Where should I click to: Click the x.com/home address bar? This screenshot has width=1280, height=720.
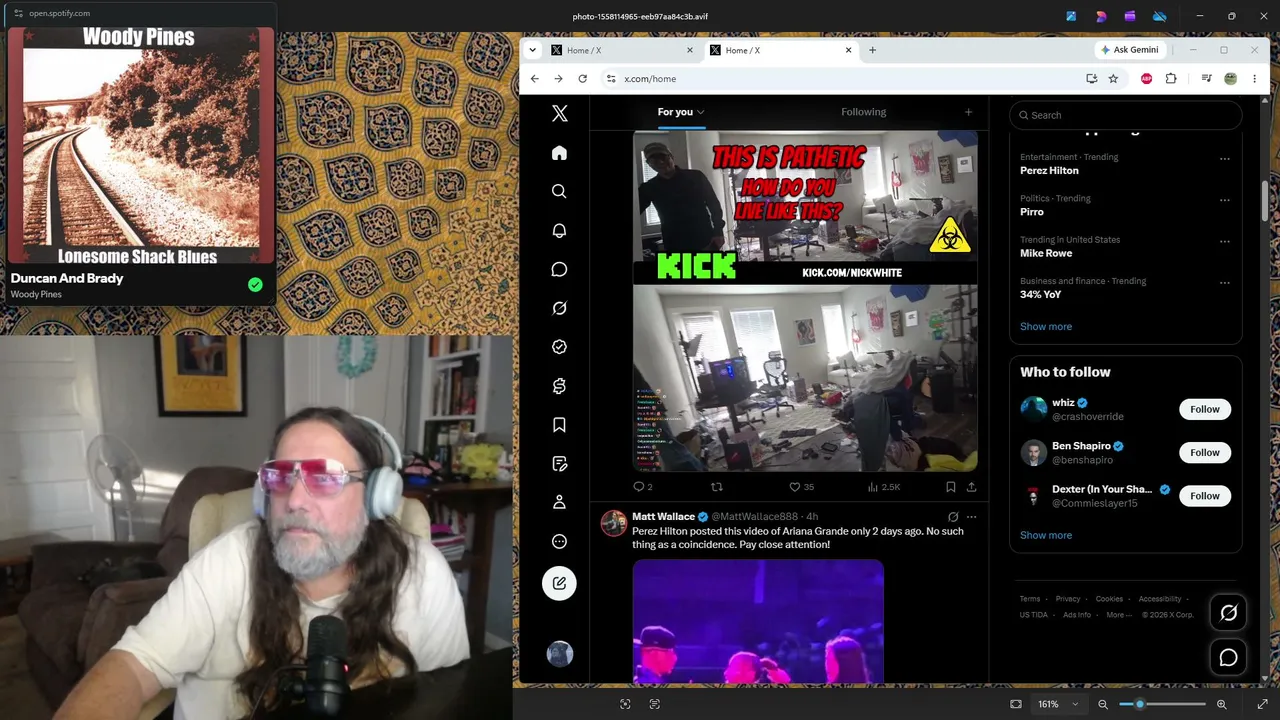[840, 79]
